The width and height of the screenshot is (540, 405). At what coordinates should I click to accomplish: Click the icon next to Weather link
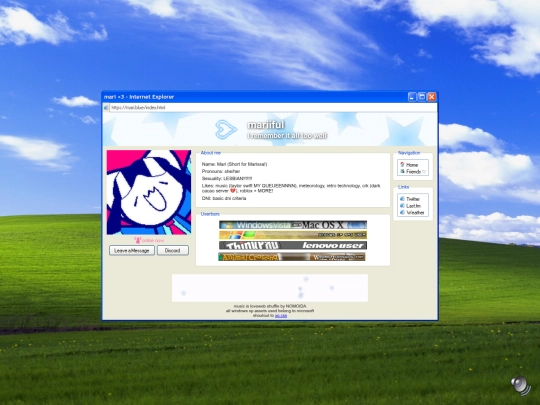[402, 212]
